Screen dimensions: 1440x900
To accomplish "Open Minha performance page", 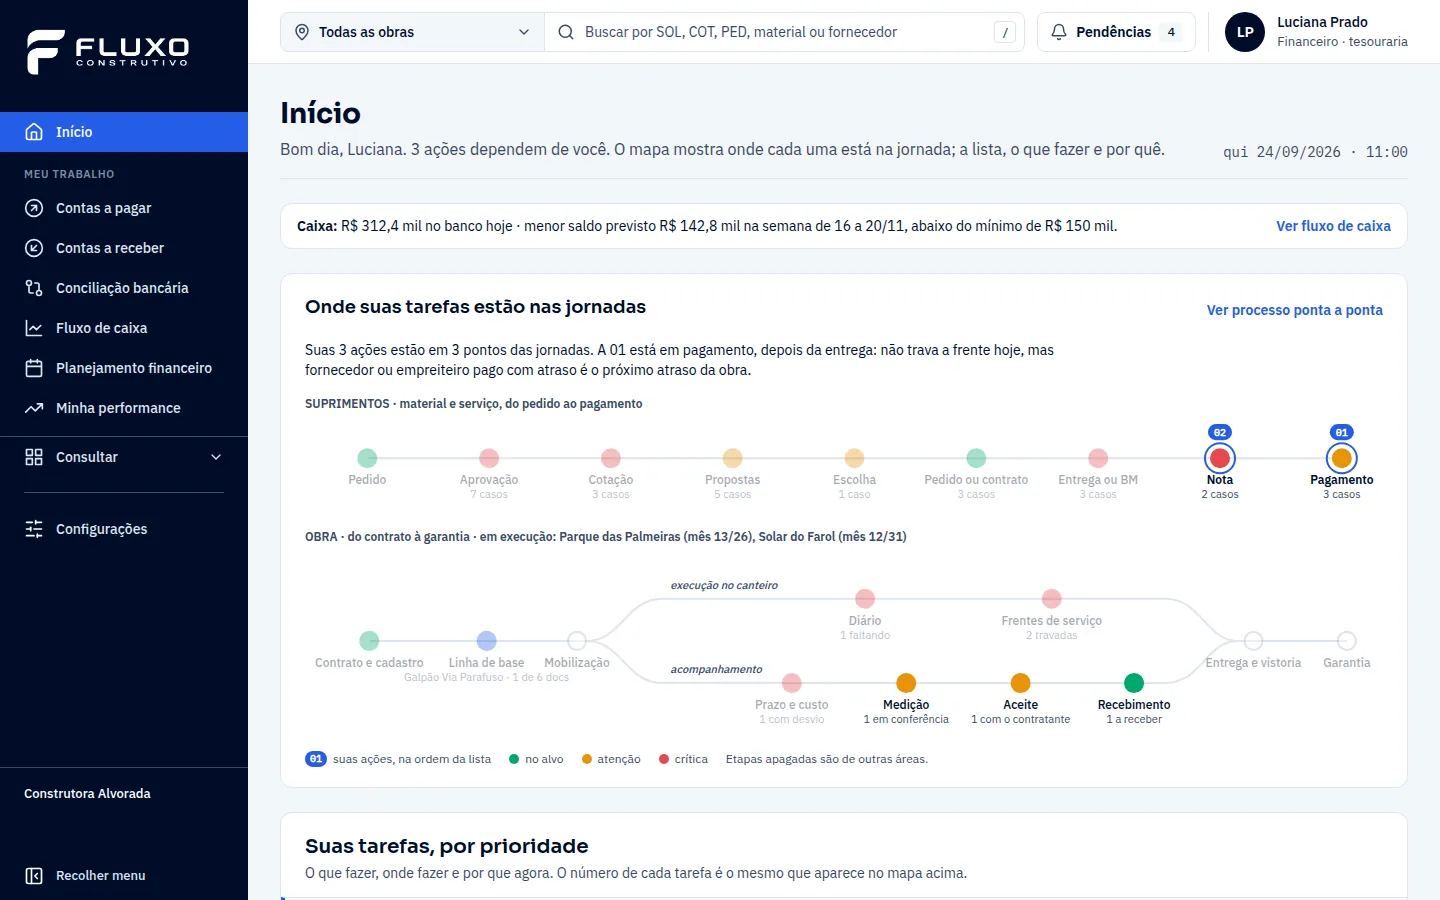I will point(124,408).
